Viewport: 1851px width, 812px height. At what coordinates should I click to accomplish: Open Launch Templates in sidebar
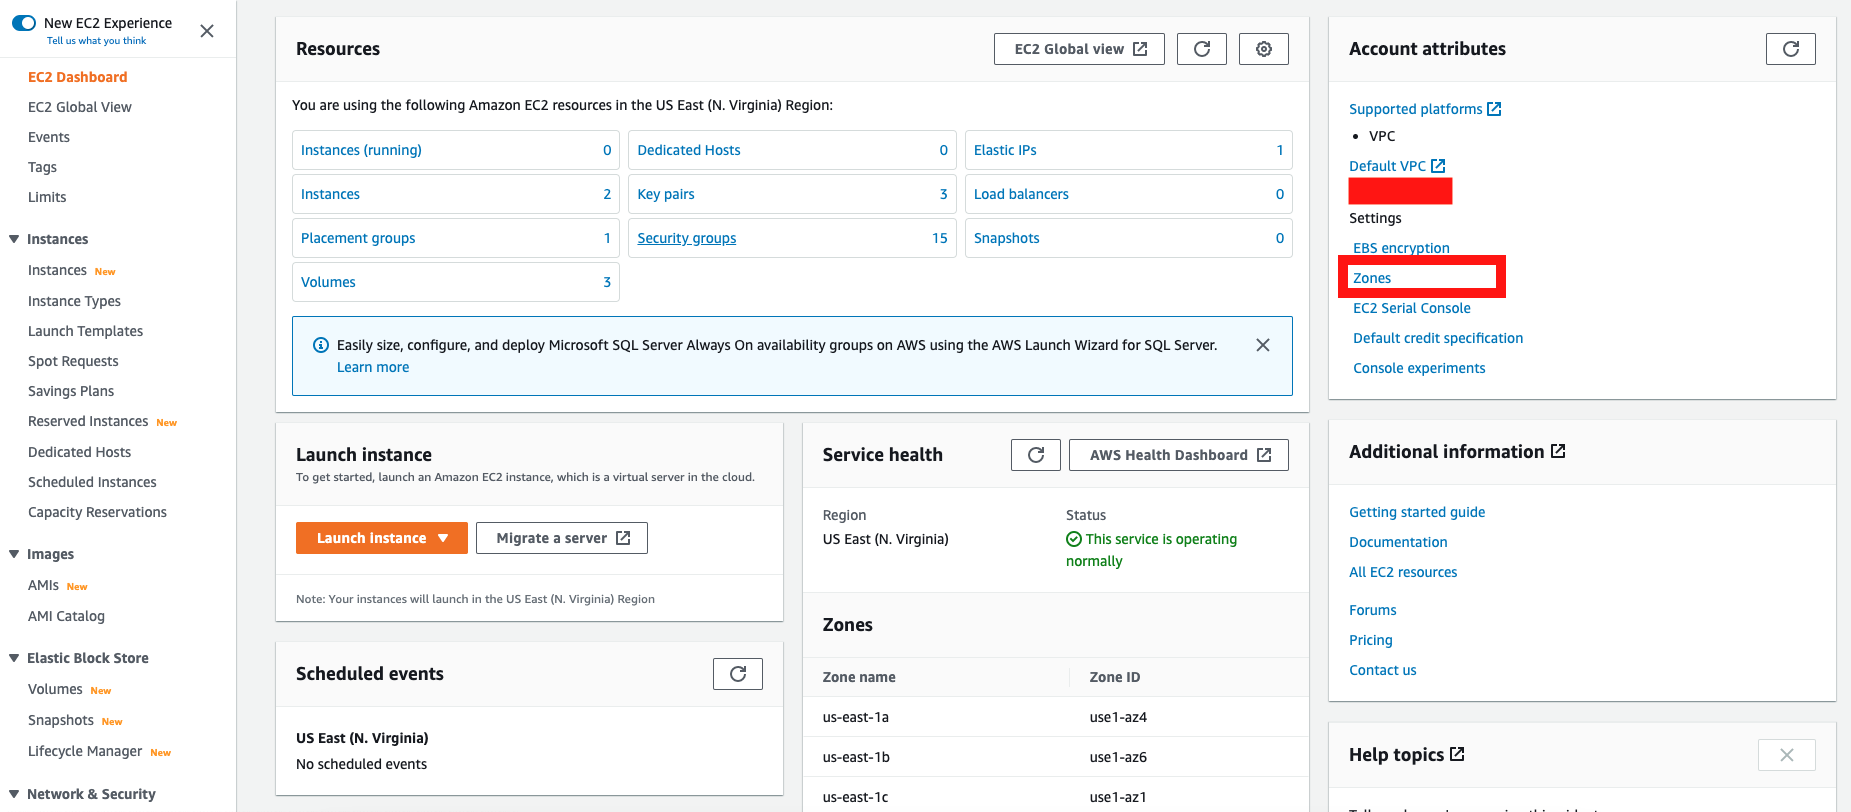coord(85,331)
